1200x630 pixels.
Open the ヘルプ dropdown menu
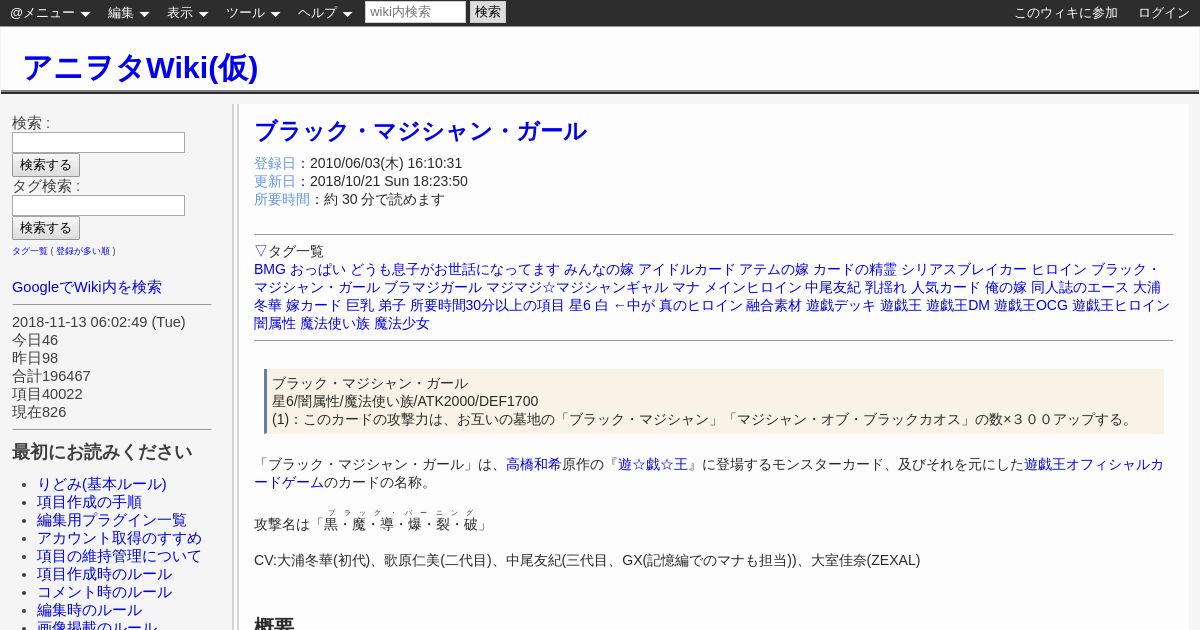point(325,13)
